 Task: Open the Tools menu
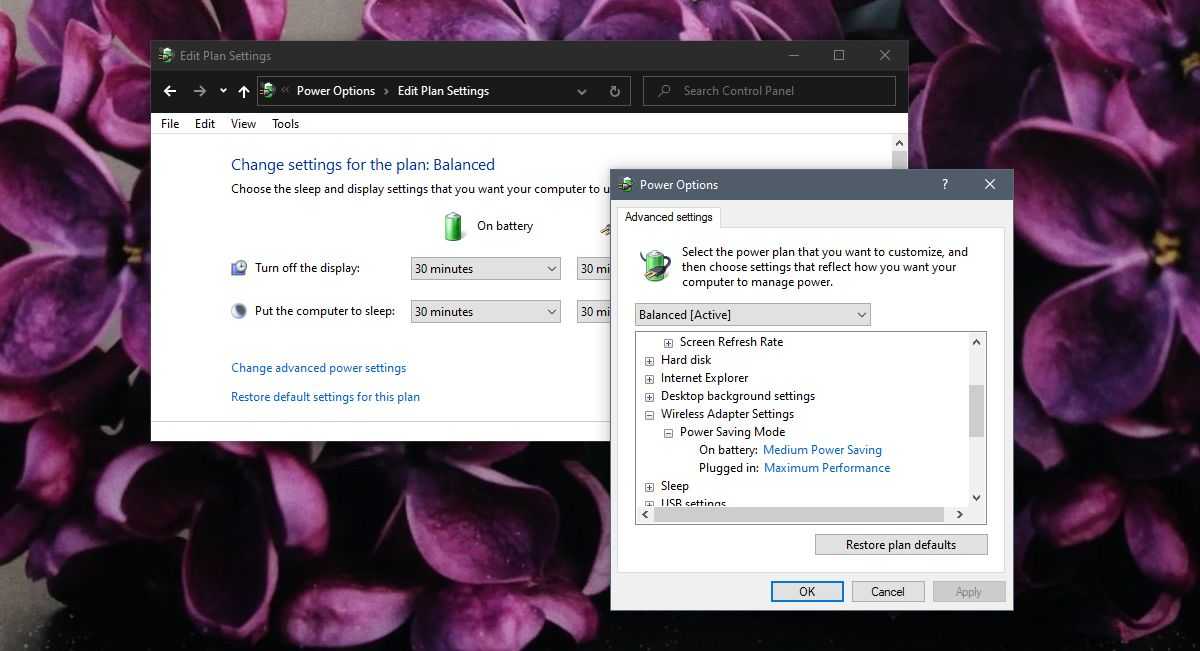[285, 124]
